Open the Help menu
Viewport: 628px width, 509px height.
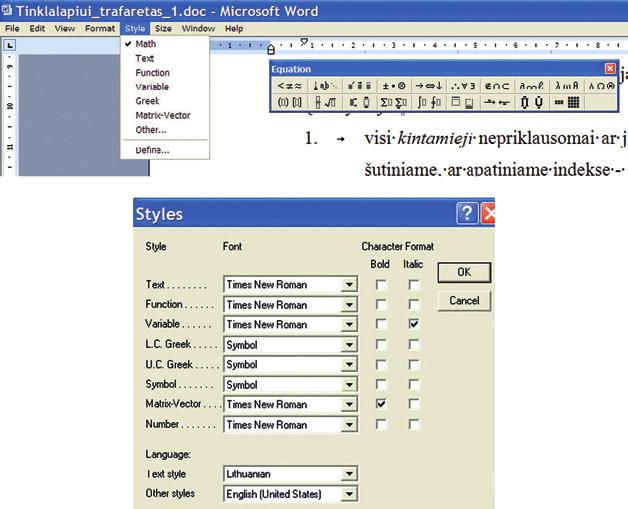tap(234, 28)
